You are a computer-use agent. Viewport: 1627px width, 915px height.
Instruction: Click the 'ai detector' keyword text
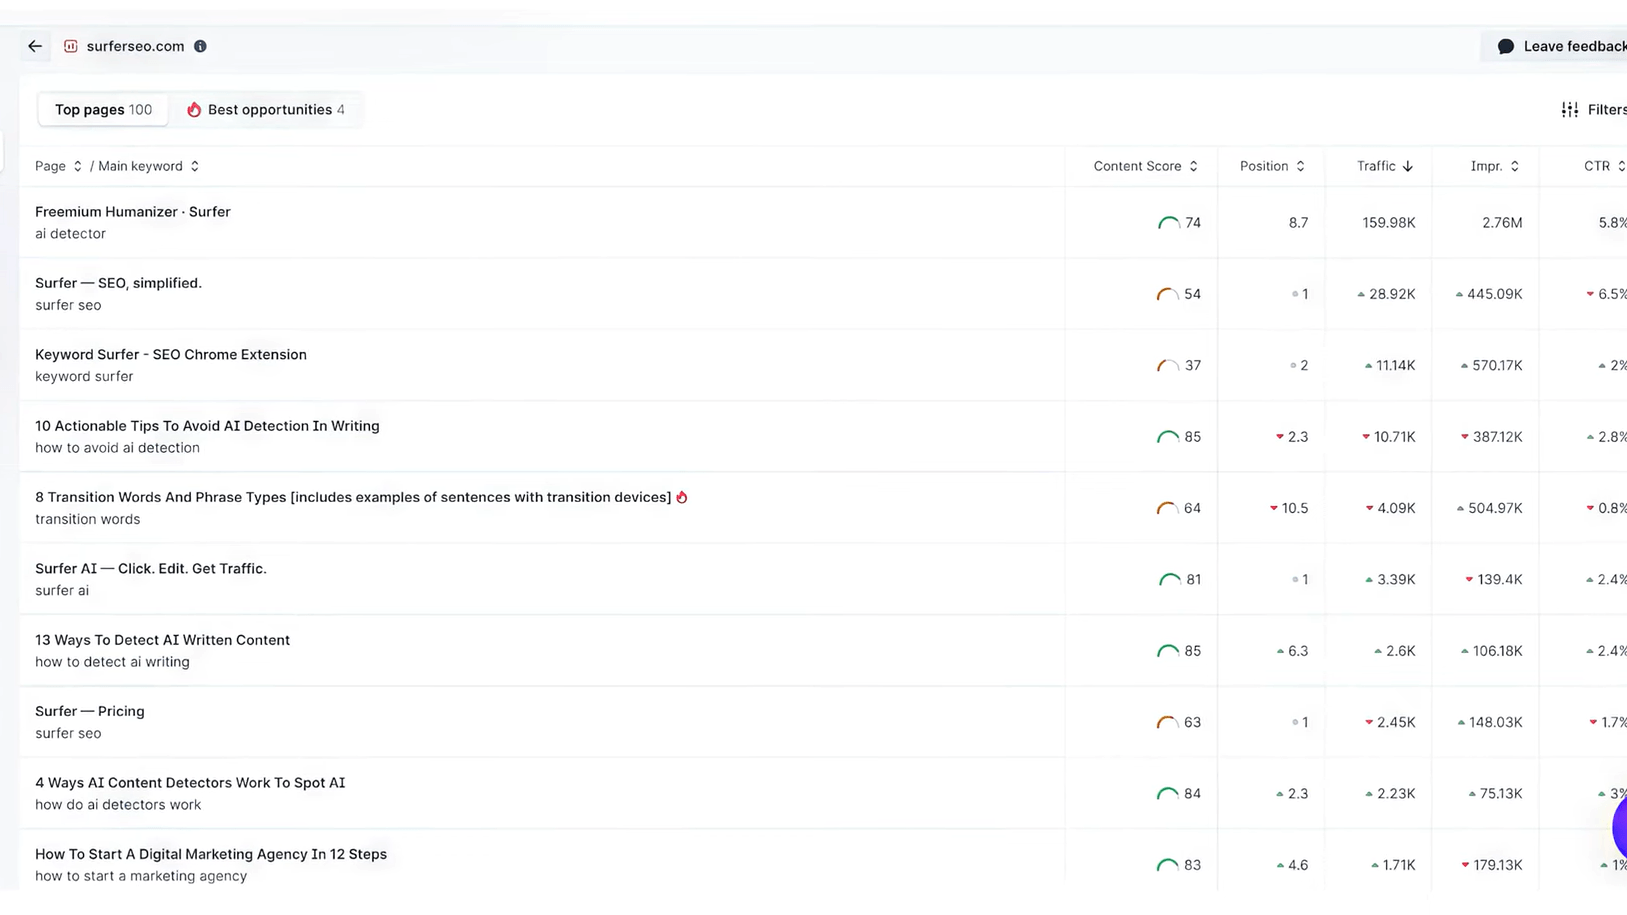(x=70, y=234)
